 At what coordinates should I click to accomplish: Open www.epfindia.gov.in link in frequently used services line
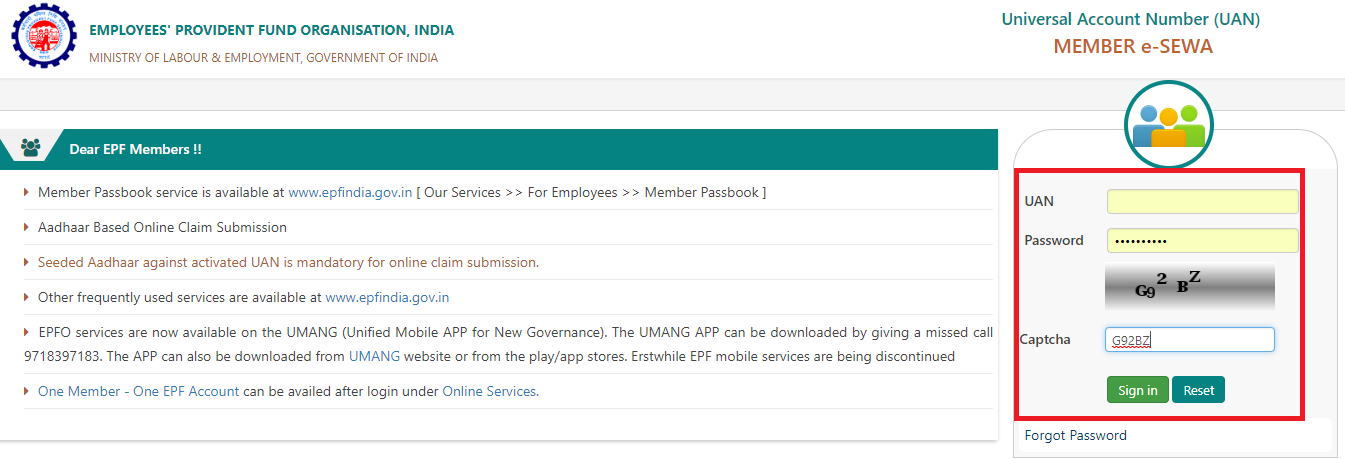(387, 297)
